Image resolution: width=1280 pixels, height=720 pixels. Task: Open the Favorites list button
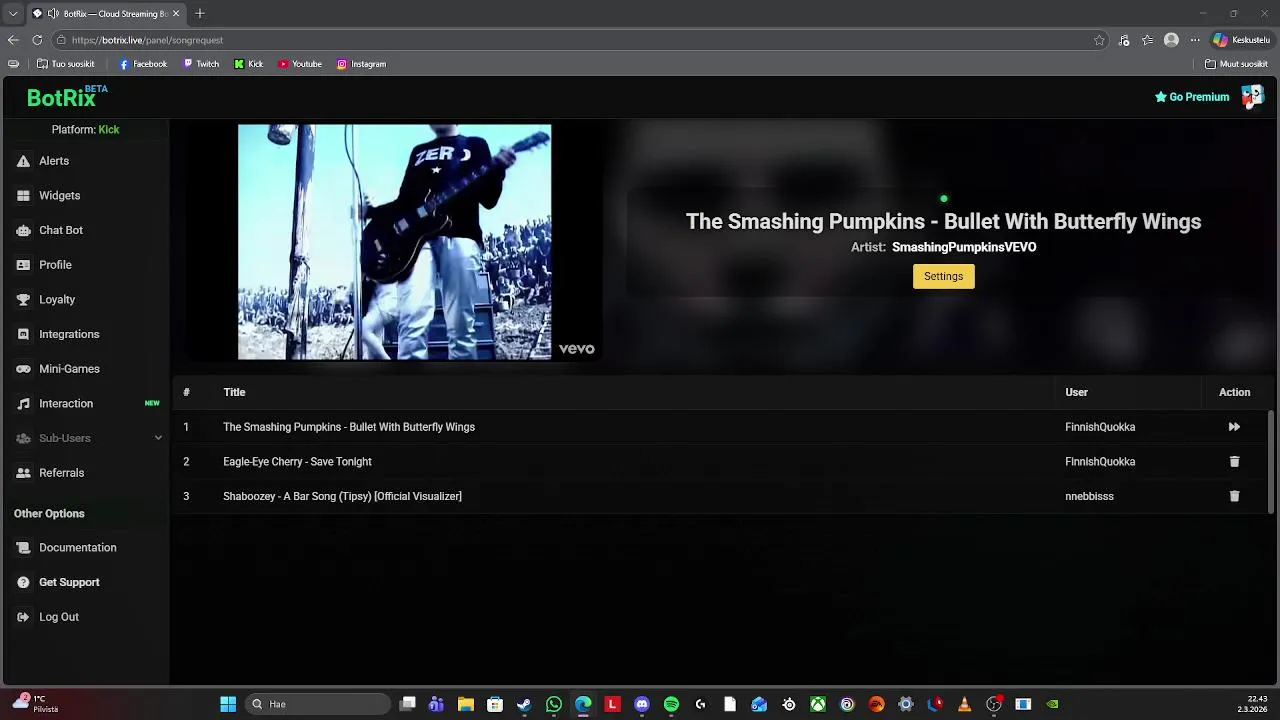click(1148, 40)
